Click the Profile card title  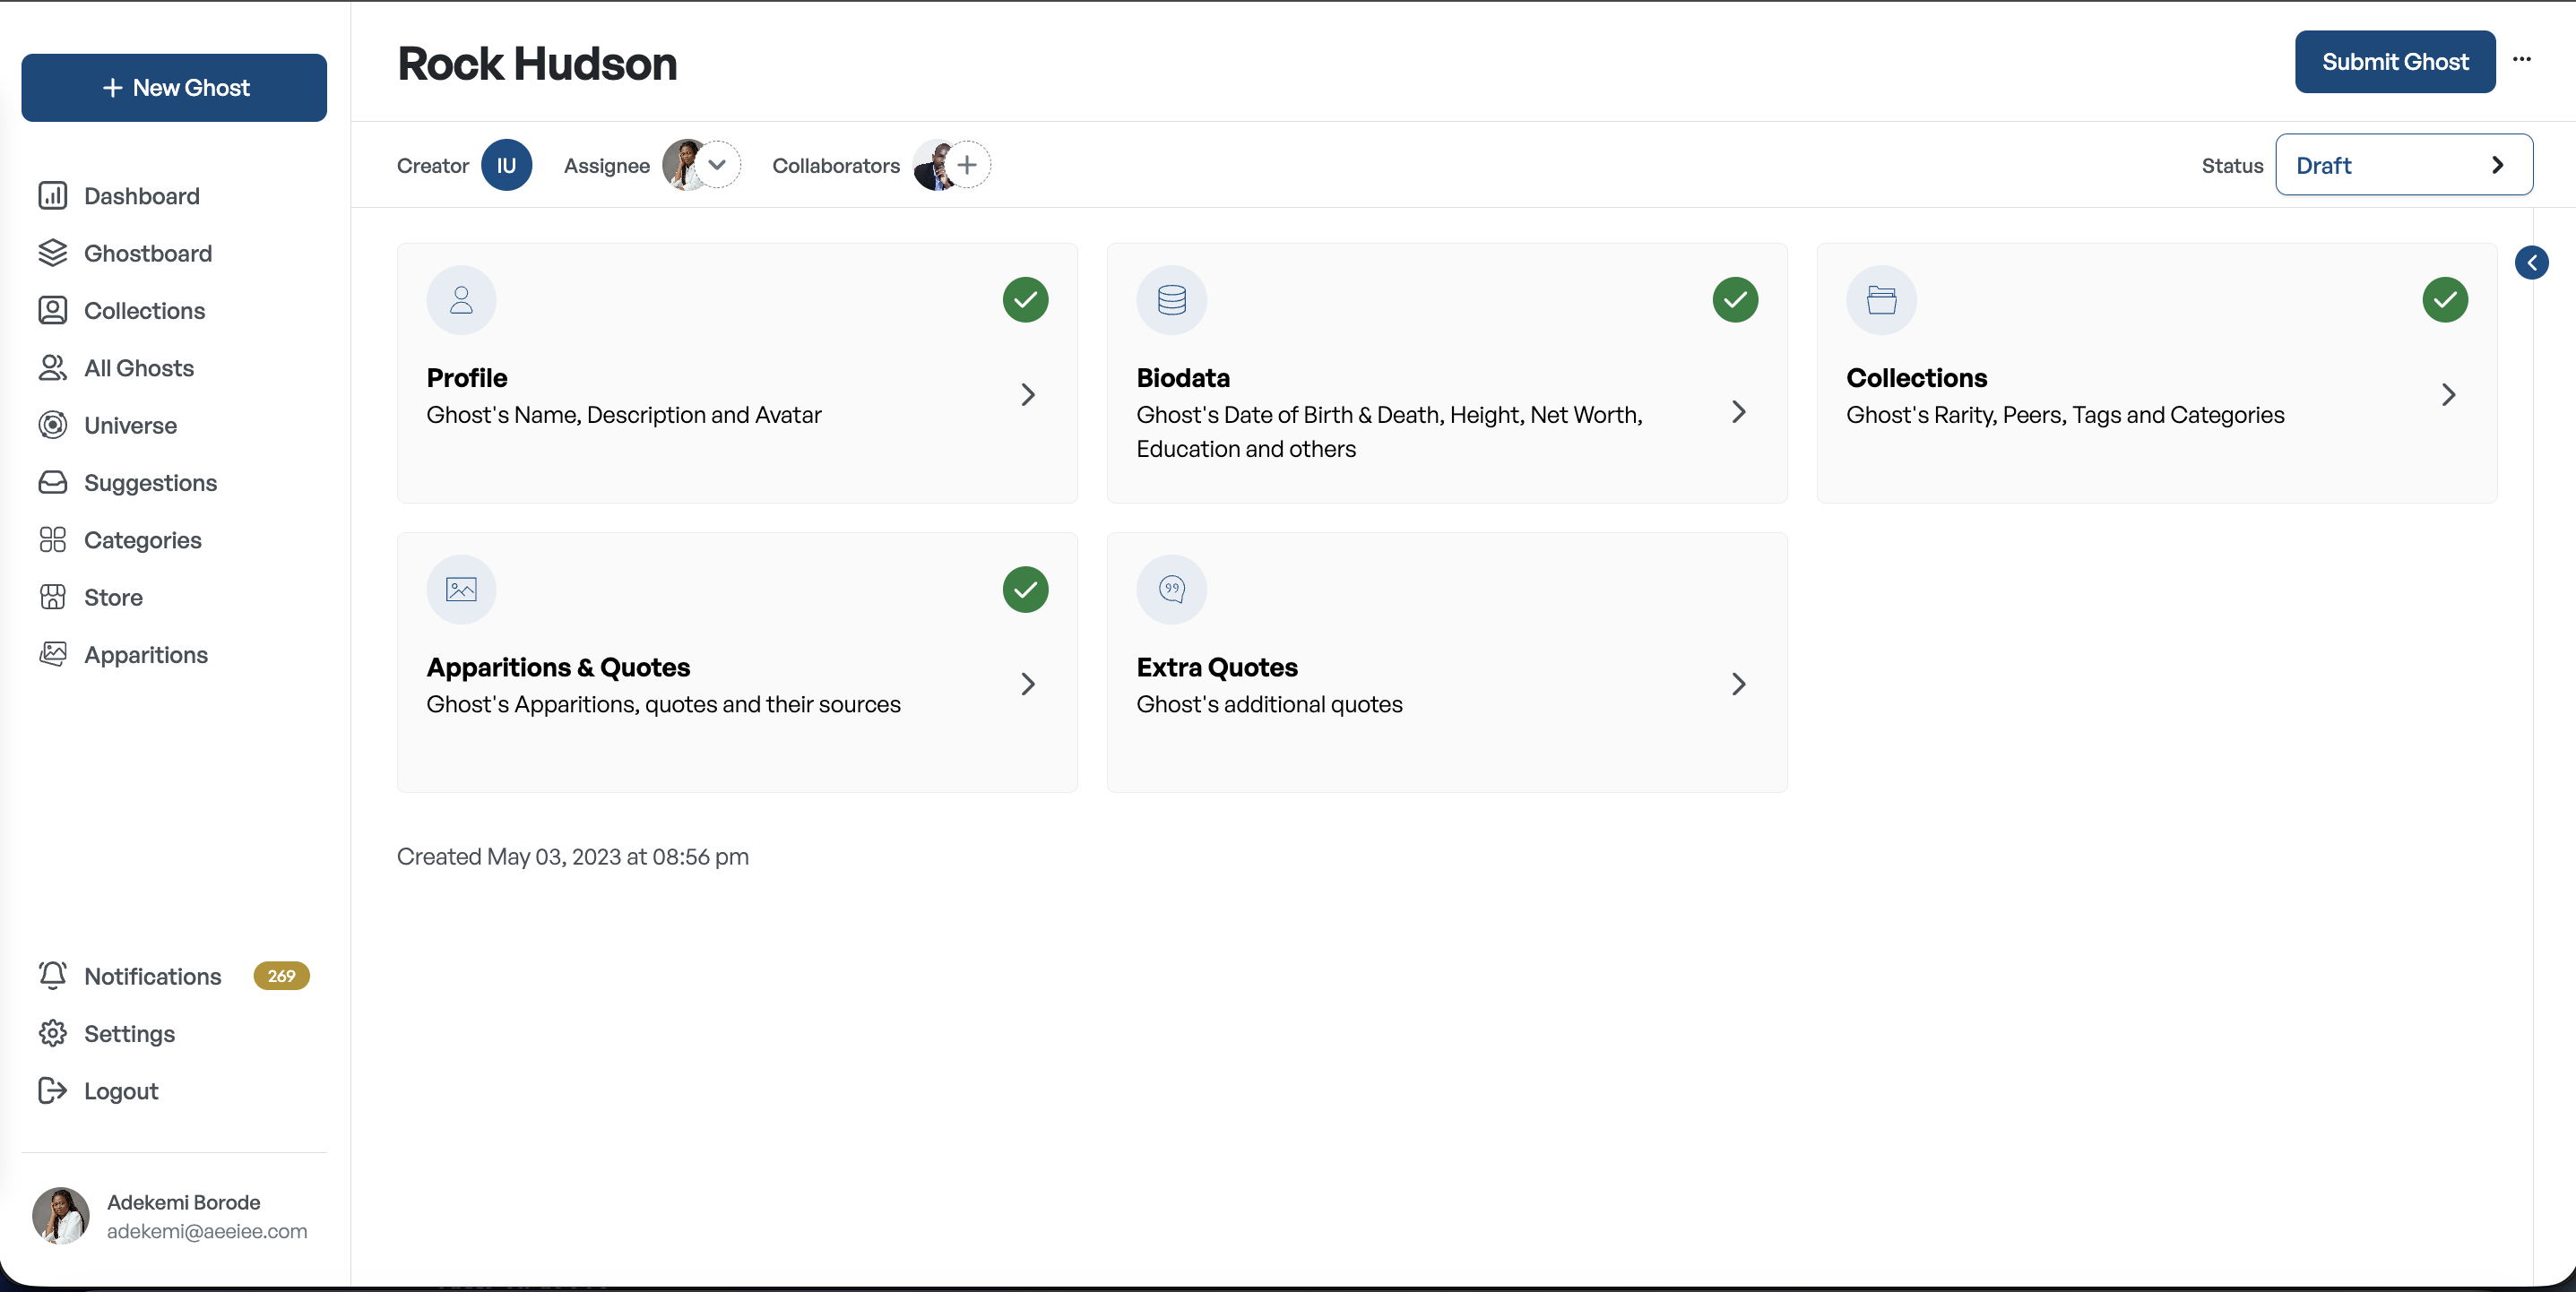pos(467,378)
